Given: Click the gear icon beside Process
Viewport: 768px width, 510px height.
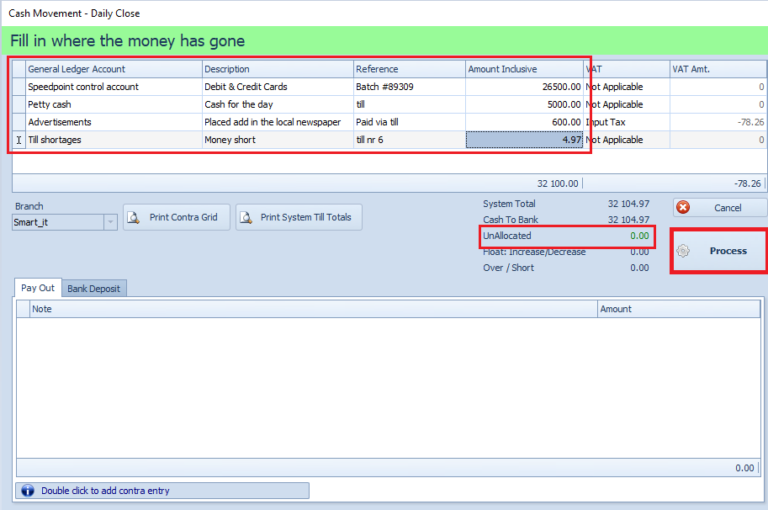Looking at the screenshot, I should coord(683,251).
